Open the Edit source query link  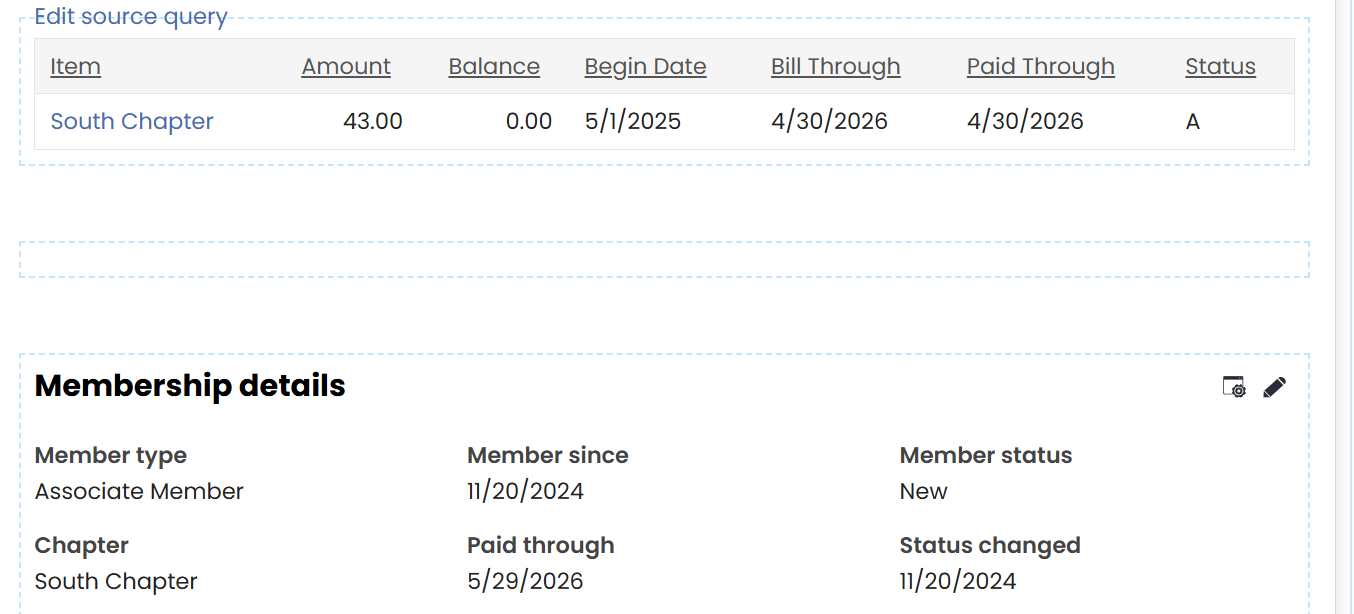[x=131, y=17]
